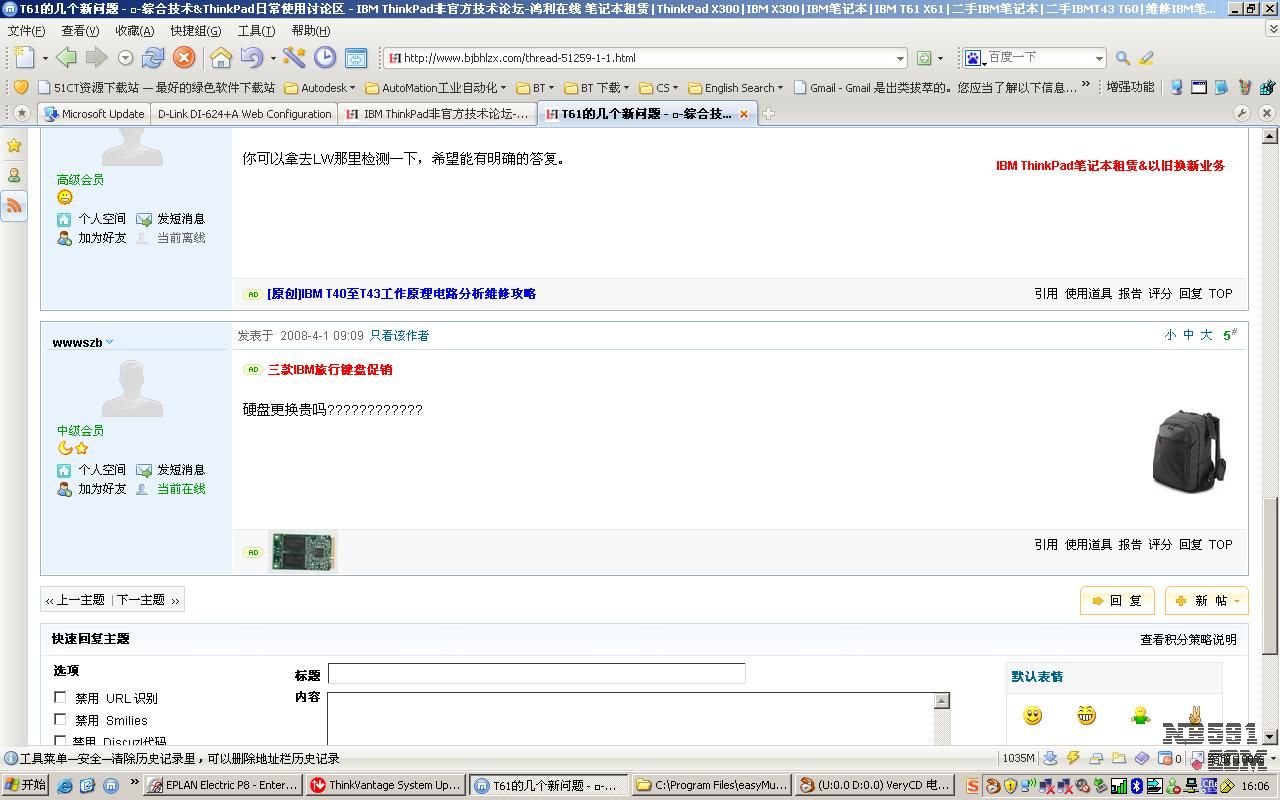Expand the search engine 百度一下 dropdown
1280x800 pixels.
(1099, 58)
